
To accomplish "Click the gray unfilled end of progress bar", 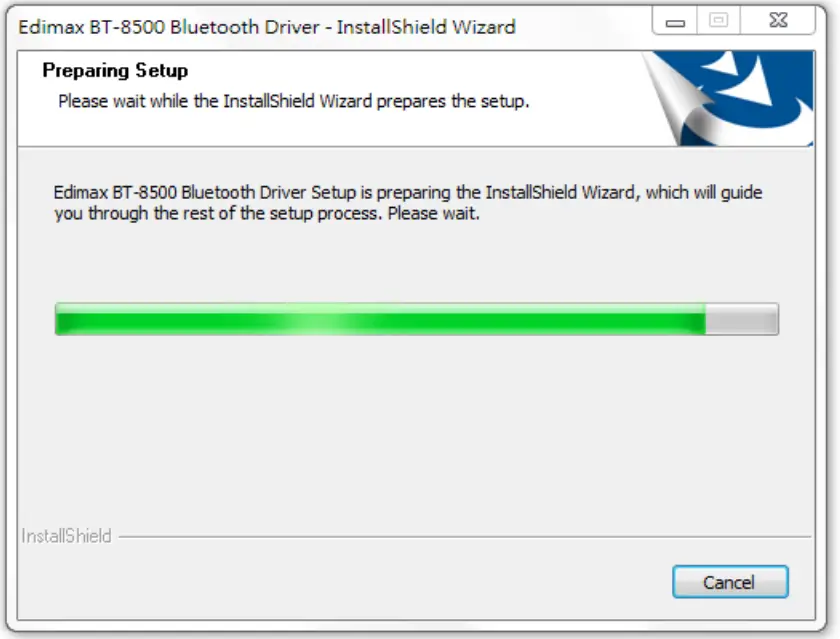I will tap(741, 319).
